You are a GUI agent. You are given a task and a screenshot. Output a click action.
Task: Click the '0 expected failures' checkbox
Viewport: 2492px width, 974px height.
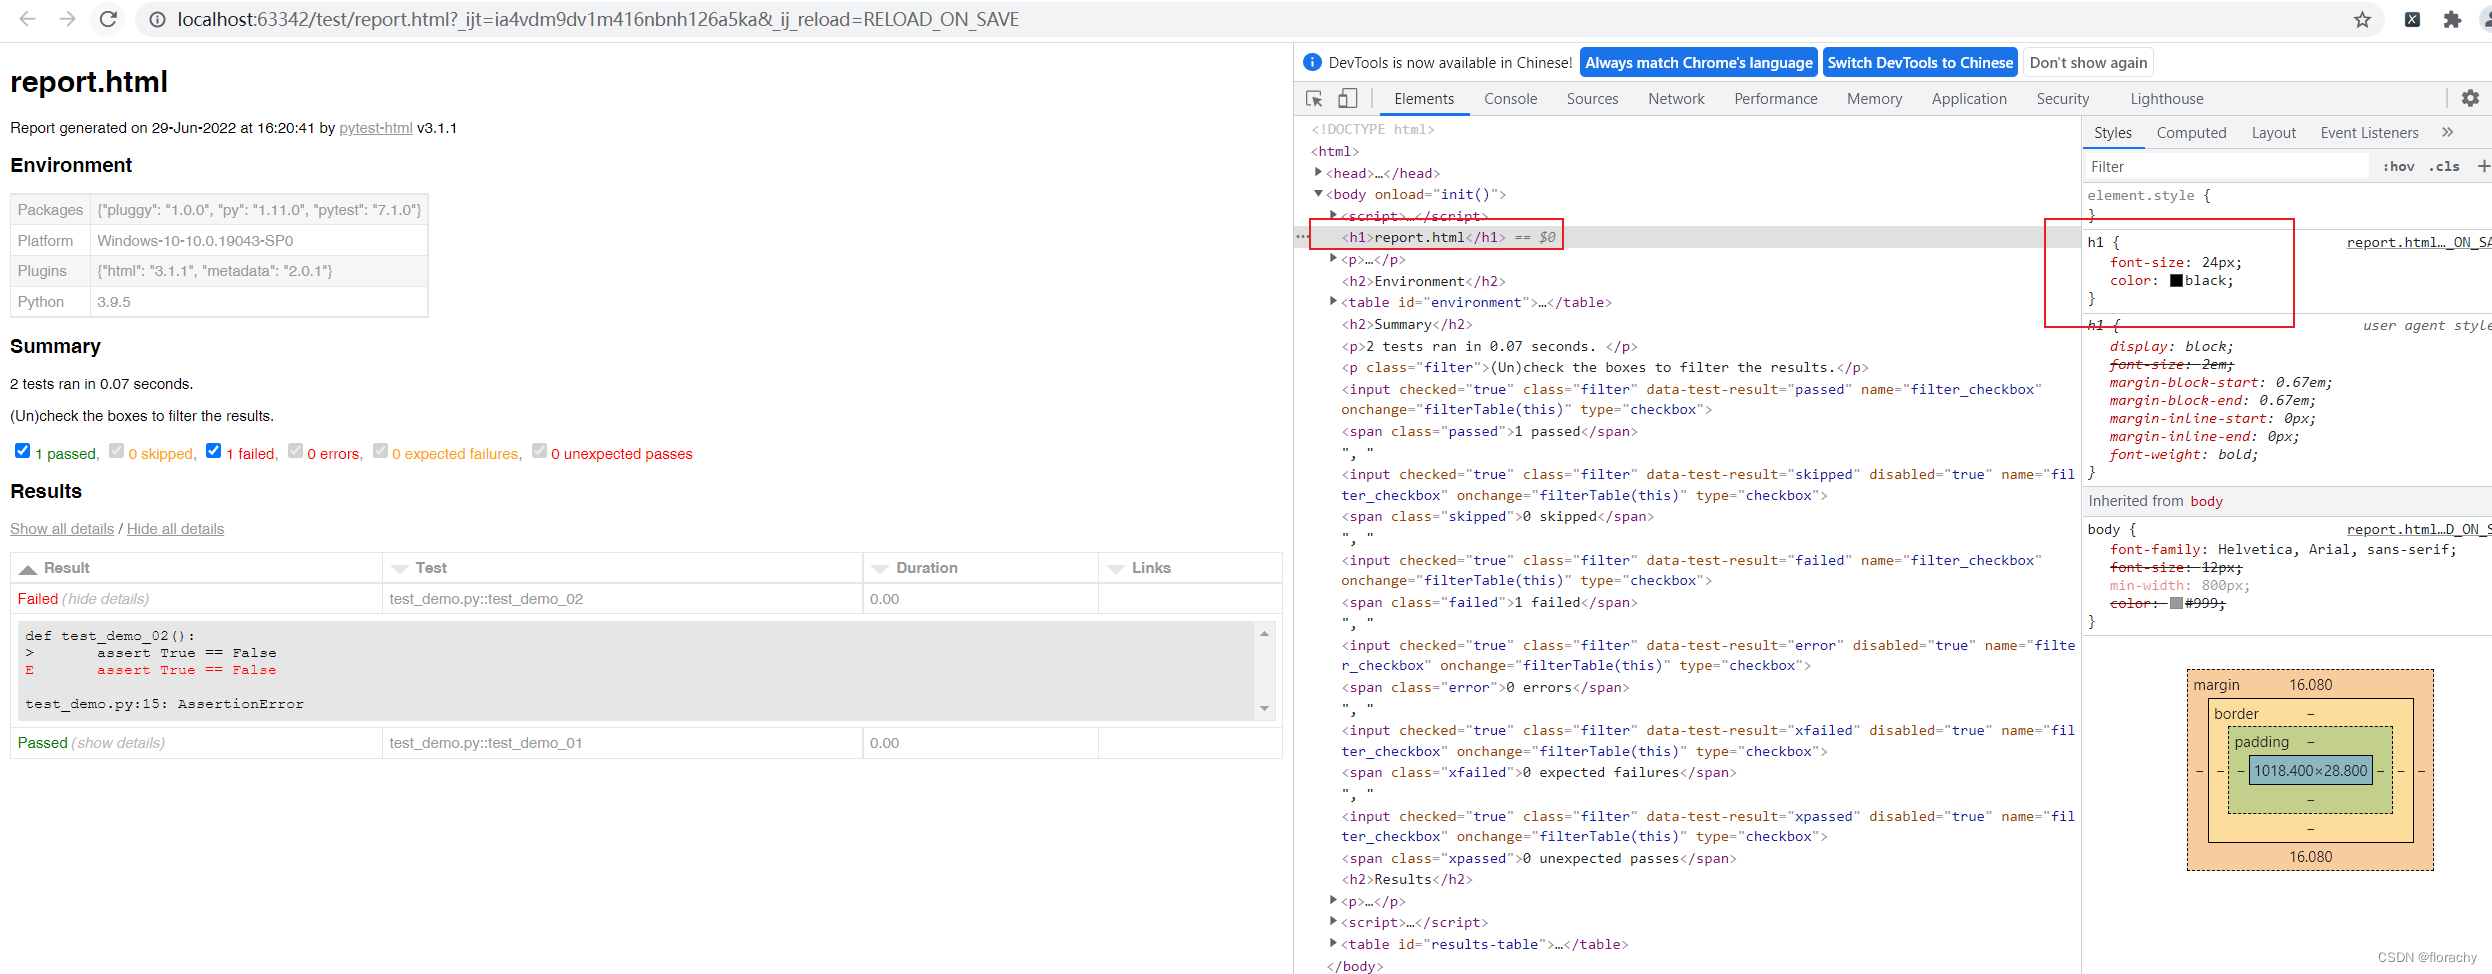380,451
